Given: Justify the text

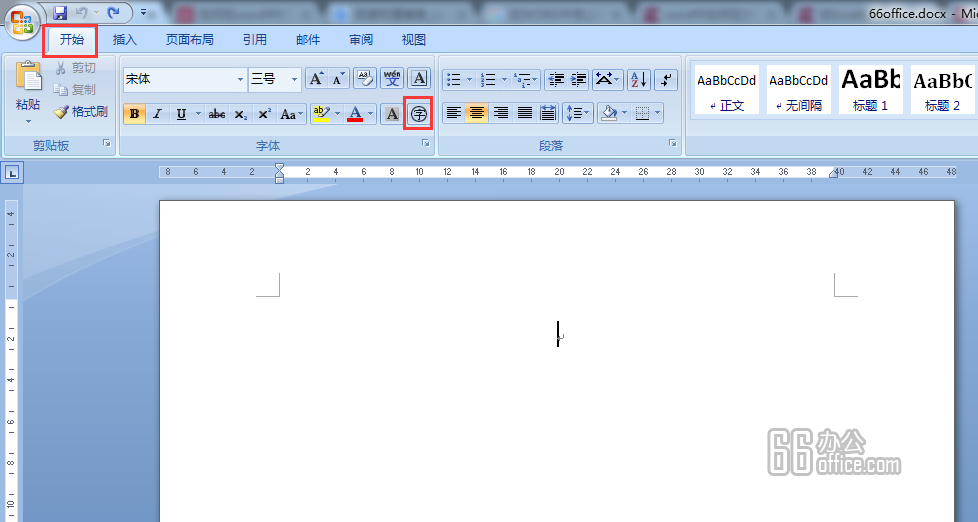Looking at the screenshot, I should point(525,113).
